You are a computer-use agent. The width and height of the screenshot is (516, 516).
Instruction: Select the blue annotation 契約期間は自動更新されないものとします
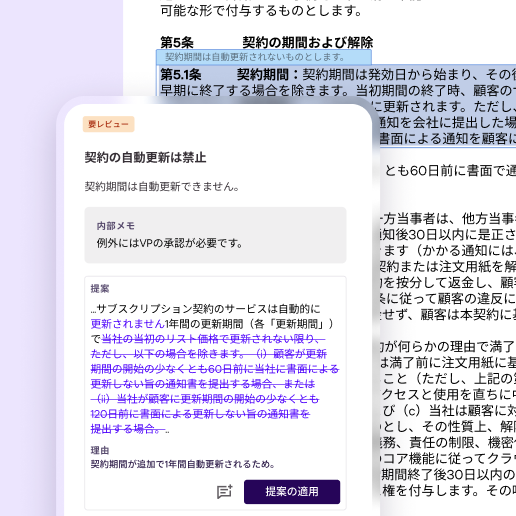tap(264, 57)
